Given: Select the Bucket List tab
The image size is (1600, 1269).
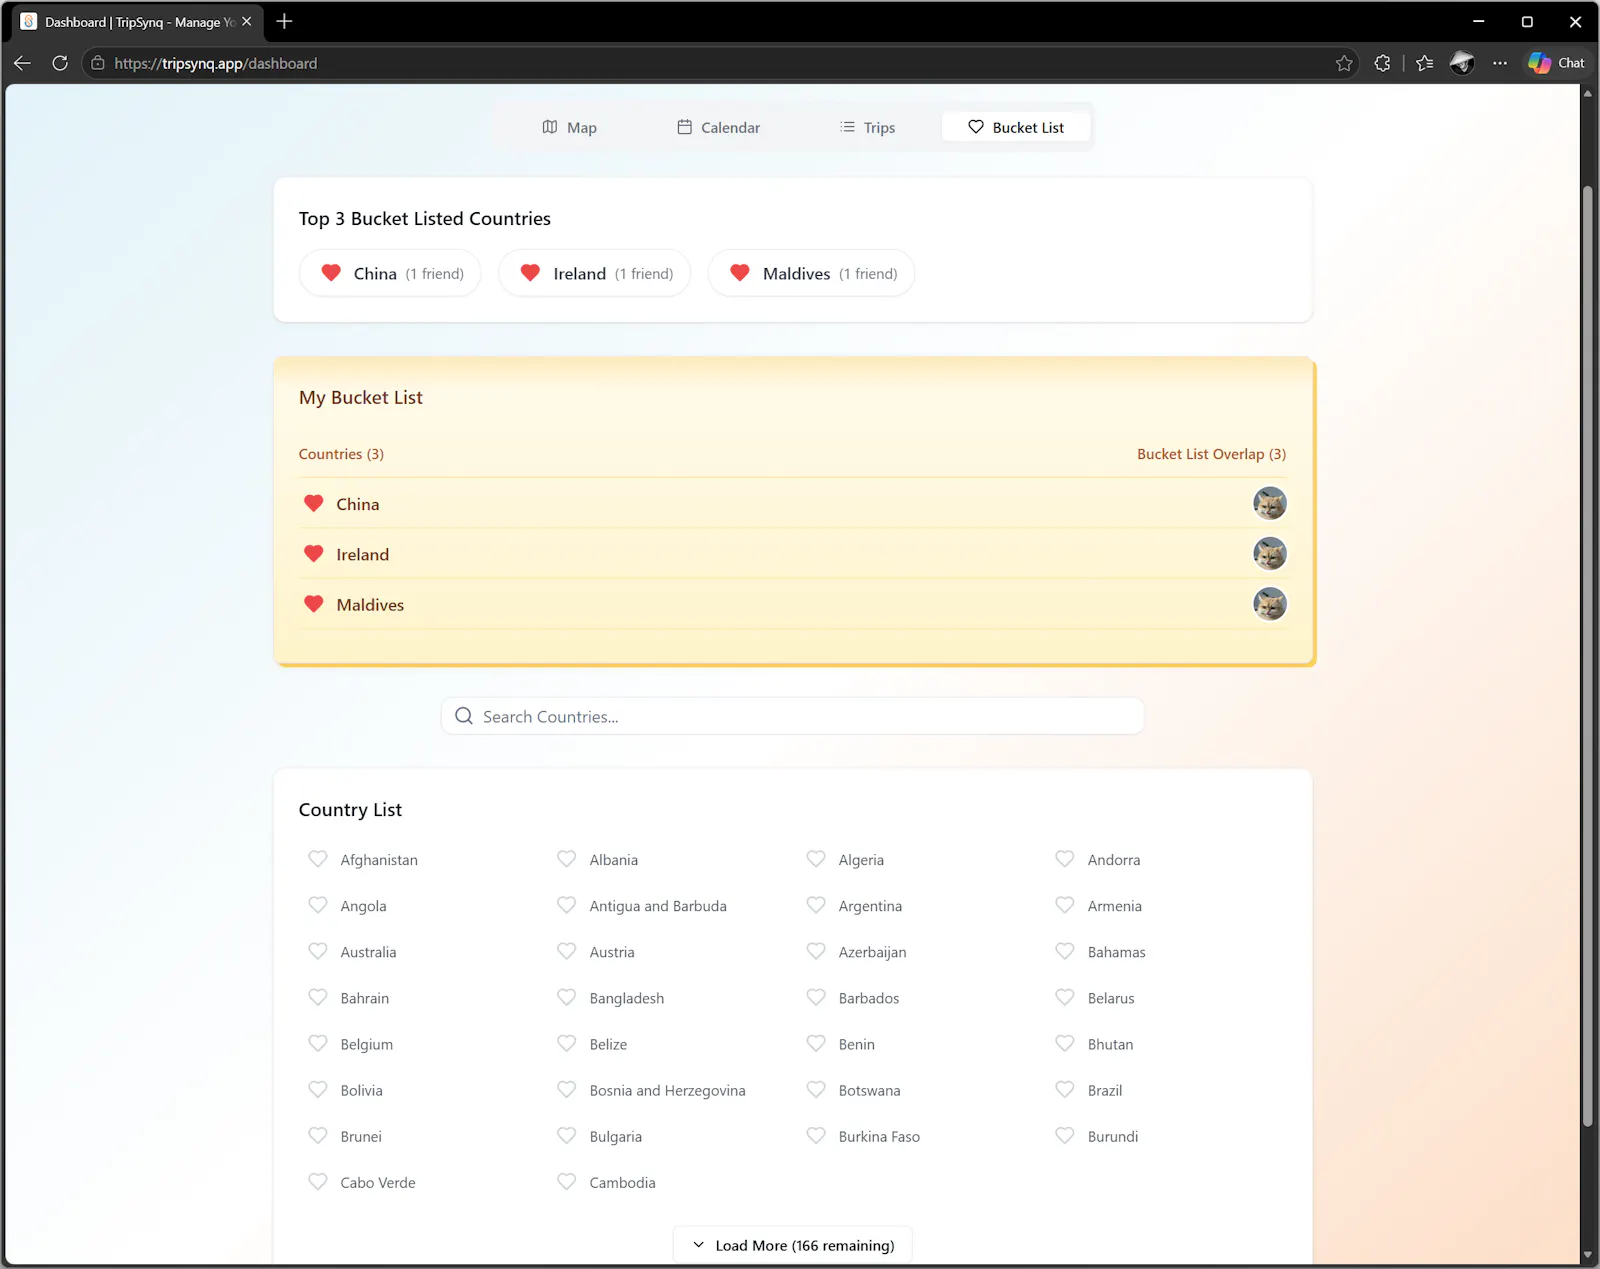Looking at the screenshot, I should click(x=1016, y=127).
